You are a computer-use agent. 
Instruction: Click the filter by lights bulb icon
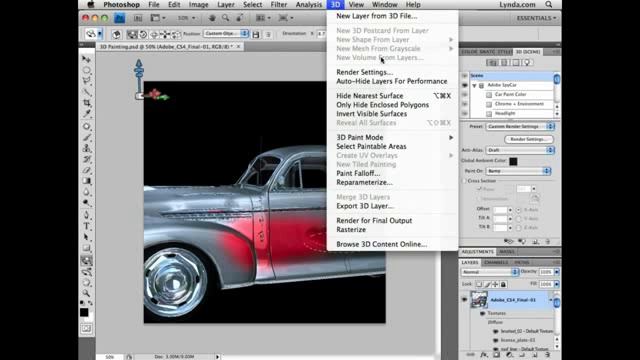pyautogui.click(x=527, y=62)
